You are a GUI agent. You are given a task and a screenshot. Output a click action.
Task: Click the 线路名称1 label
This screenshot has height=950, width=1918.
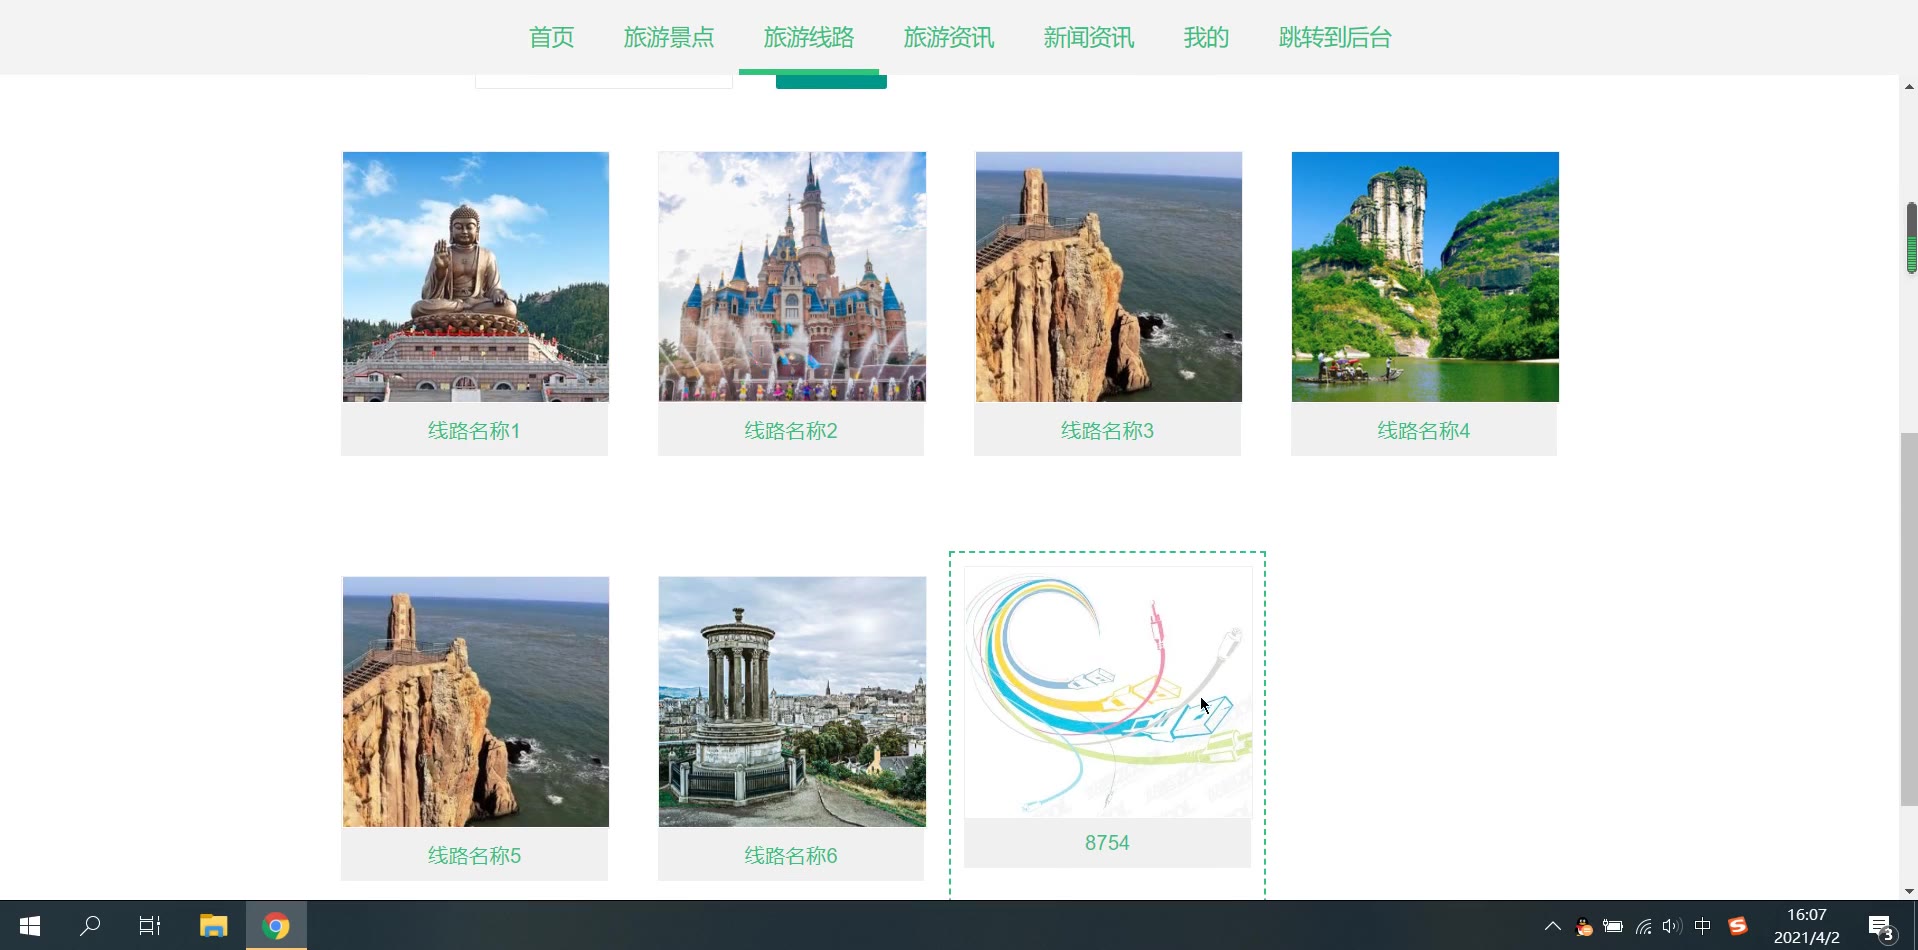click(x=474, y=431)
